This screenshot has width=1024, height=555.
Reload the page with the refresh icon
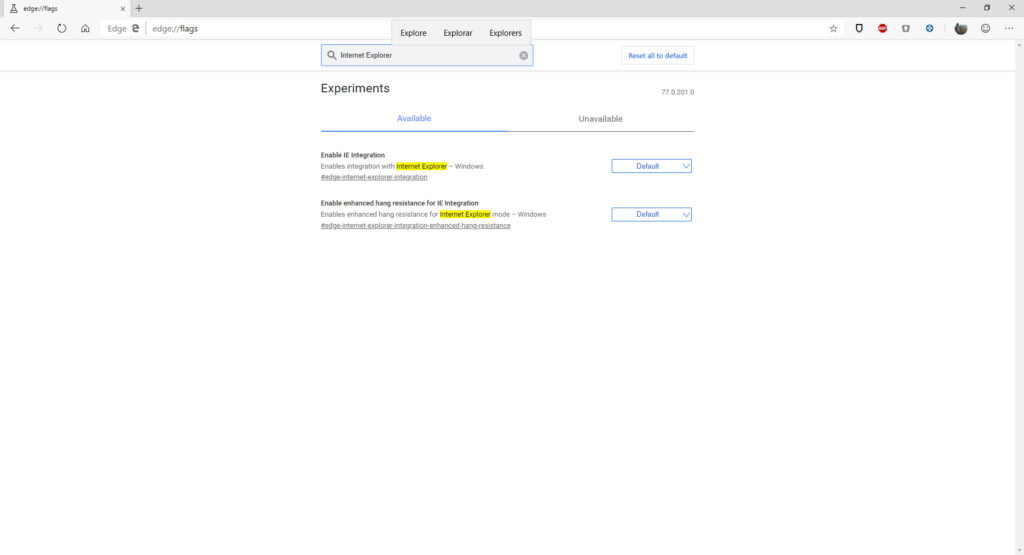pos(62,29)
